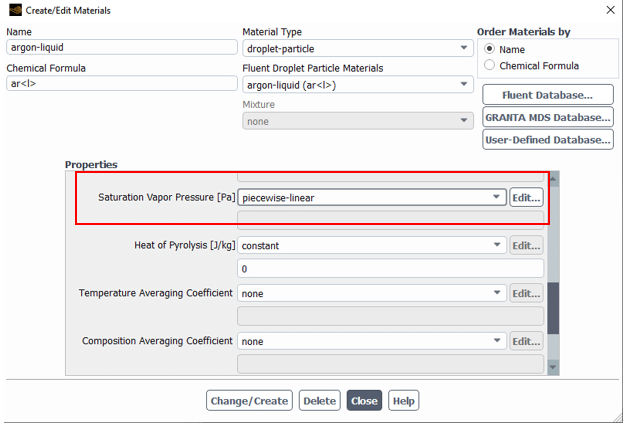This screenshot has height=425, width=626.
Task: Click the Heat of Pyrolysis value field
Action: point(390,269)
